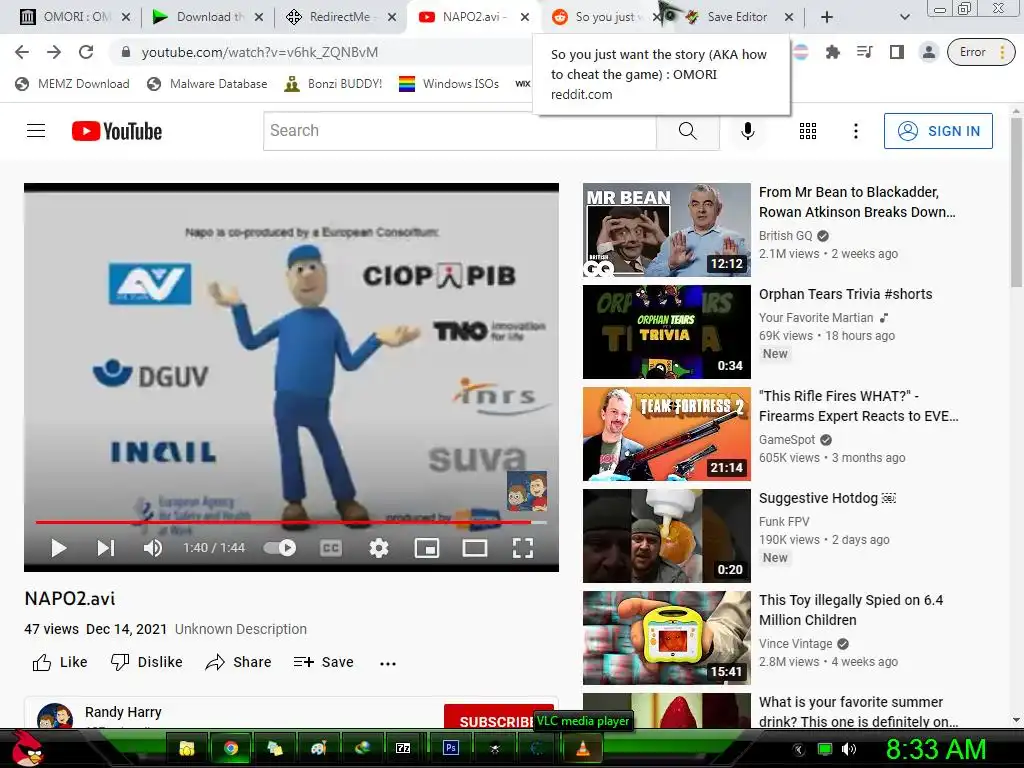Start voice search with the microphone
This screenshot has width=1024, height=768.
pos(748,131)
